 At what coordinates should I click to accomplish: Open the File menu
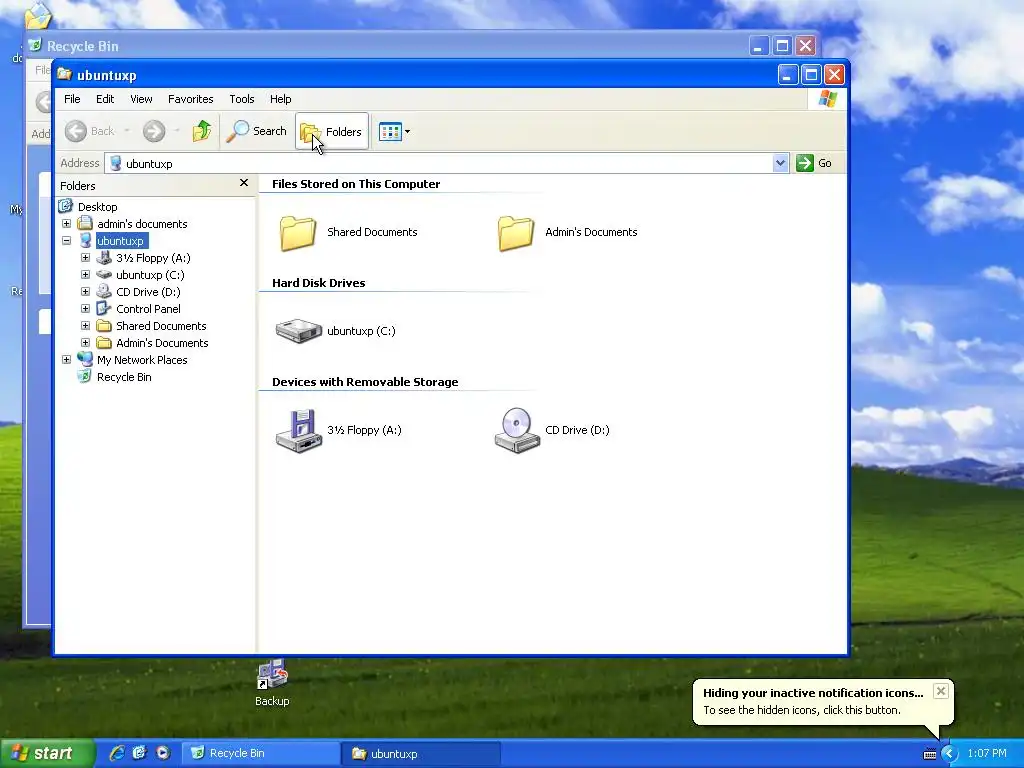(72, 99)
